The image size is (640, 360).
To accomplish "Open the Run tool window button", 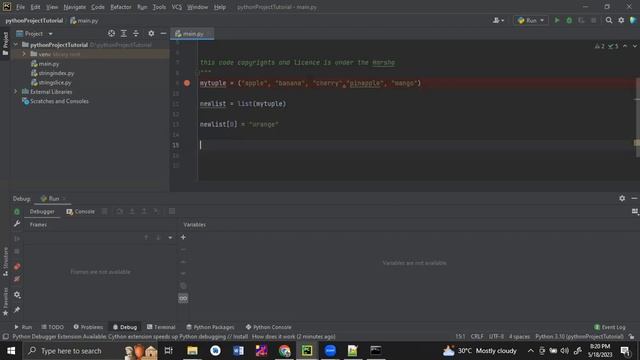I will tap(23, 327).
